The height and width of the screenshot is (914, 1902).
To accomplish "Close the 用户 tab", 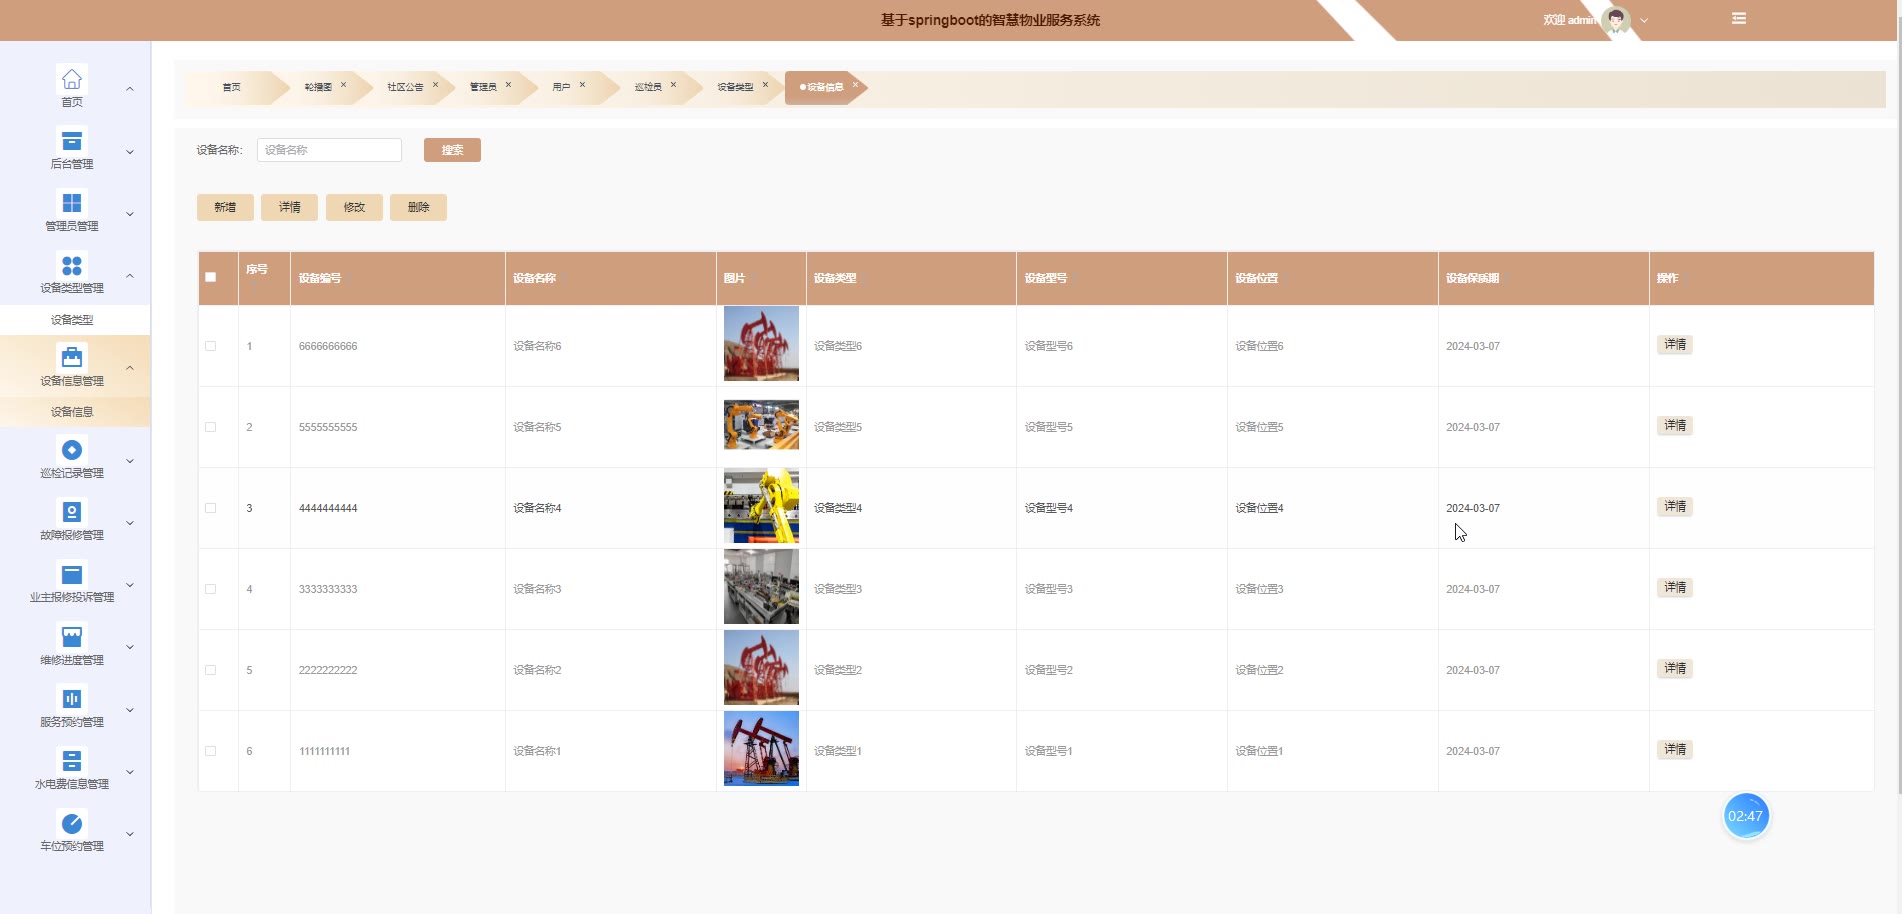I will (x=582, y=85).
